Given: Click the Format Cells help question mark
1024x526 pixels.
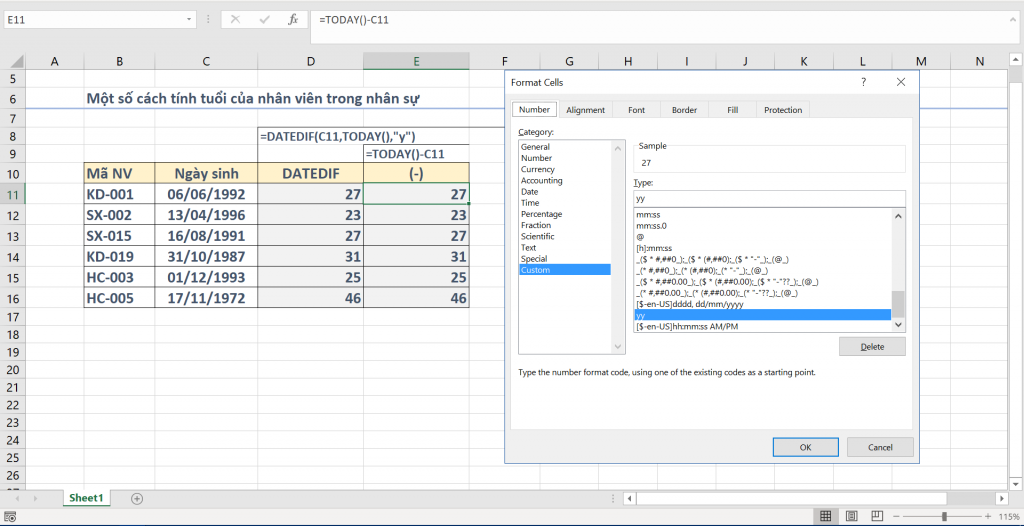Looking at the screenshot, I should (864, 82).
